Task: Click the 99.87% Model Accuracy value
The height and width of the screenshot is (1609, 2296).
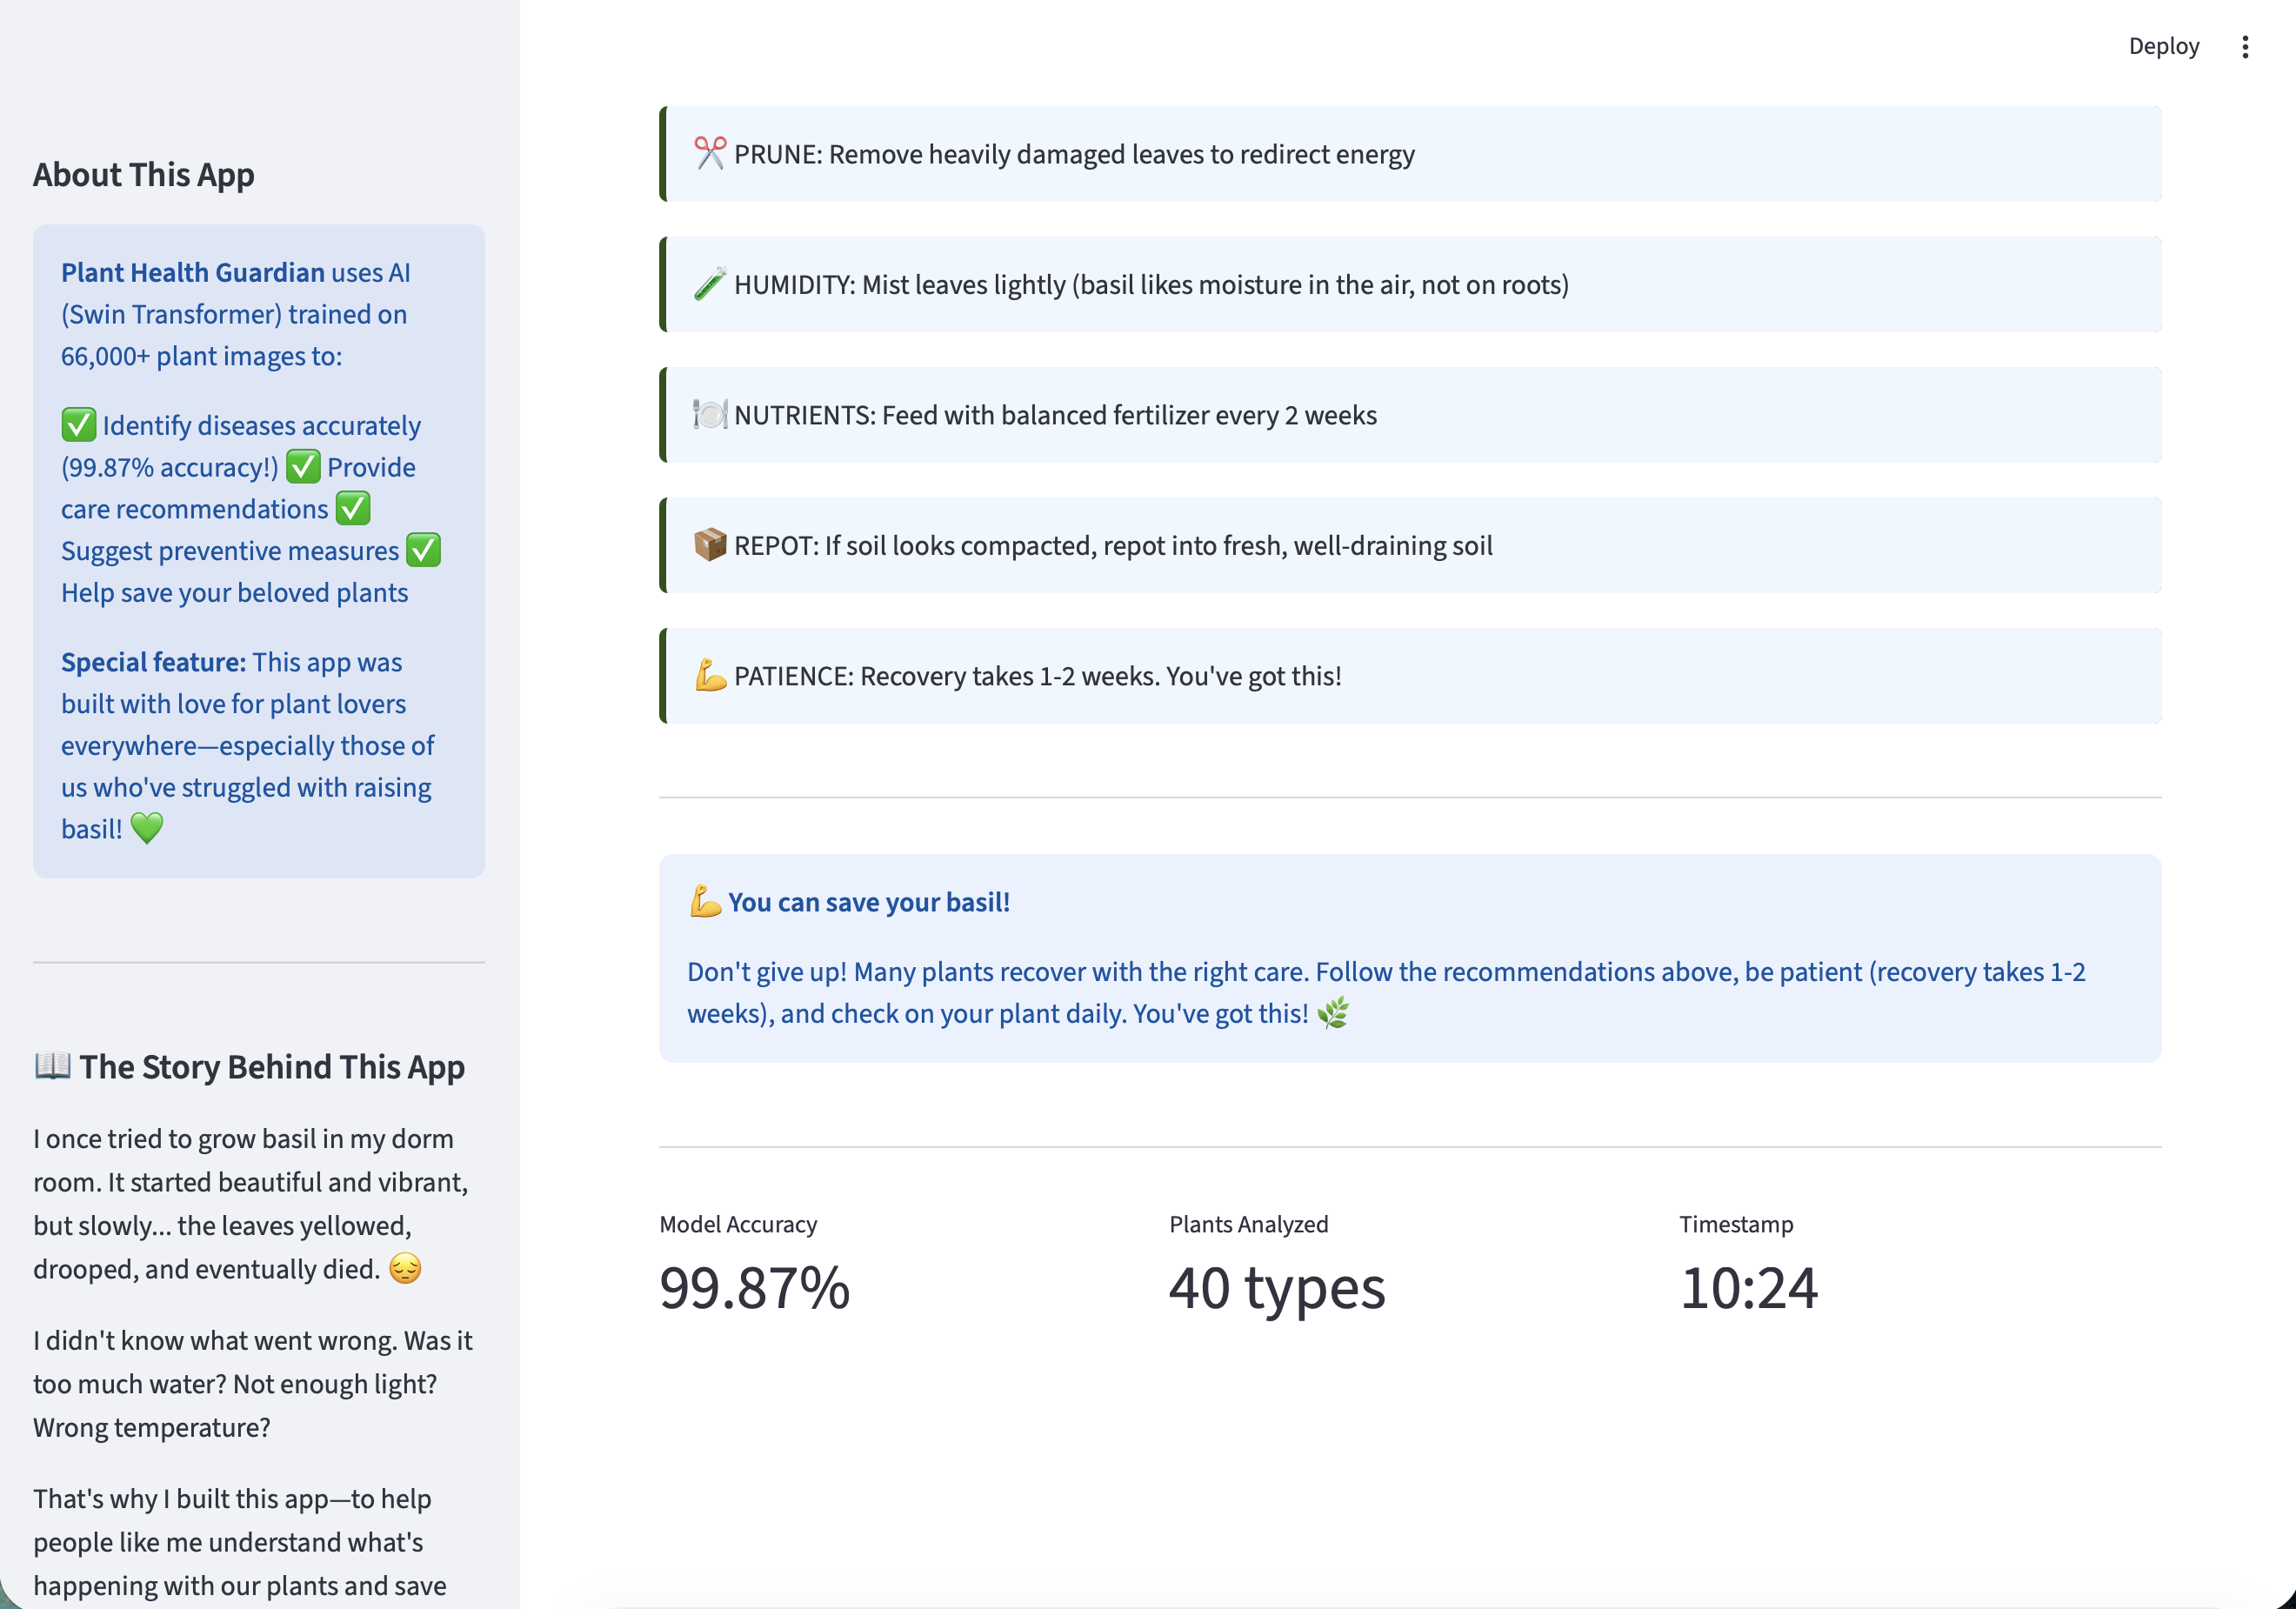Action: click(754, 1288)
